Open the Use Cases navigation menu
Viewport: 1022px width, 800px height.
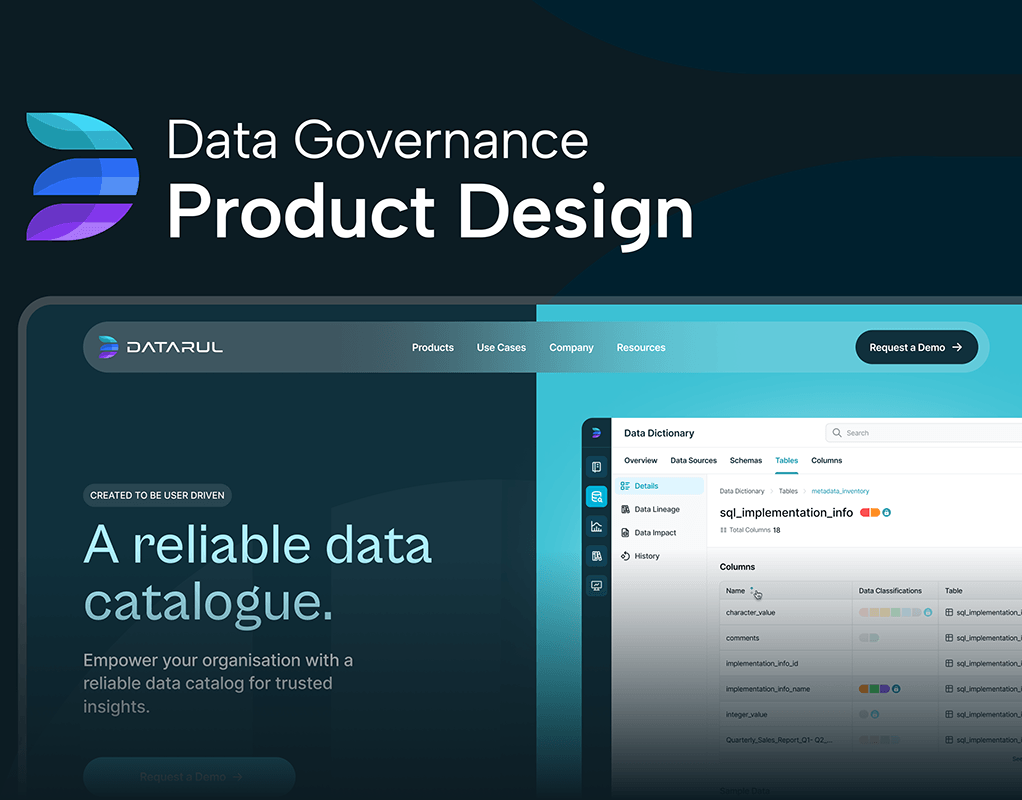click(501, 348)
